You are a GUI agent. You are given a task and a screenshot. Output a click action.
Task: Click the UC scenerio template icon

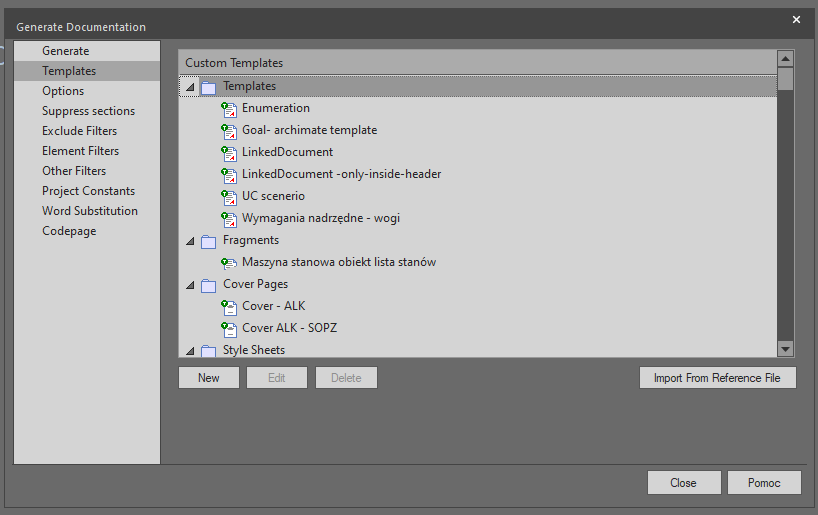pos(229,197)
